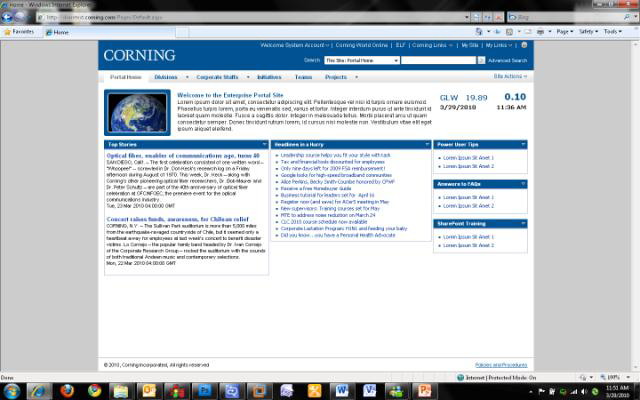Open the Corning World Online link
Viewport: 640px width, 400px height.
(x=362, y=45)
